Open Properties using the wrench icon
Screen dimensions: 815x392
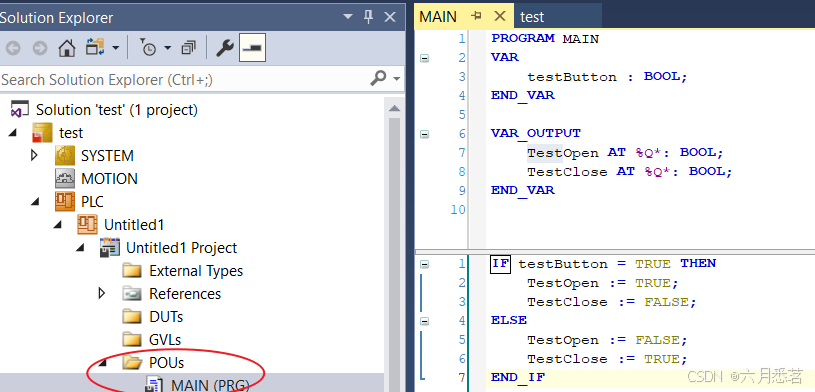[225, 48]
